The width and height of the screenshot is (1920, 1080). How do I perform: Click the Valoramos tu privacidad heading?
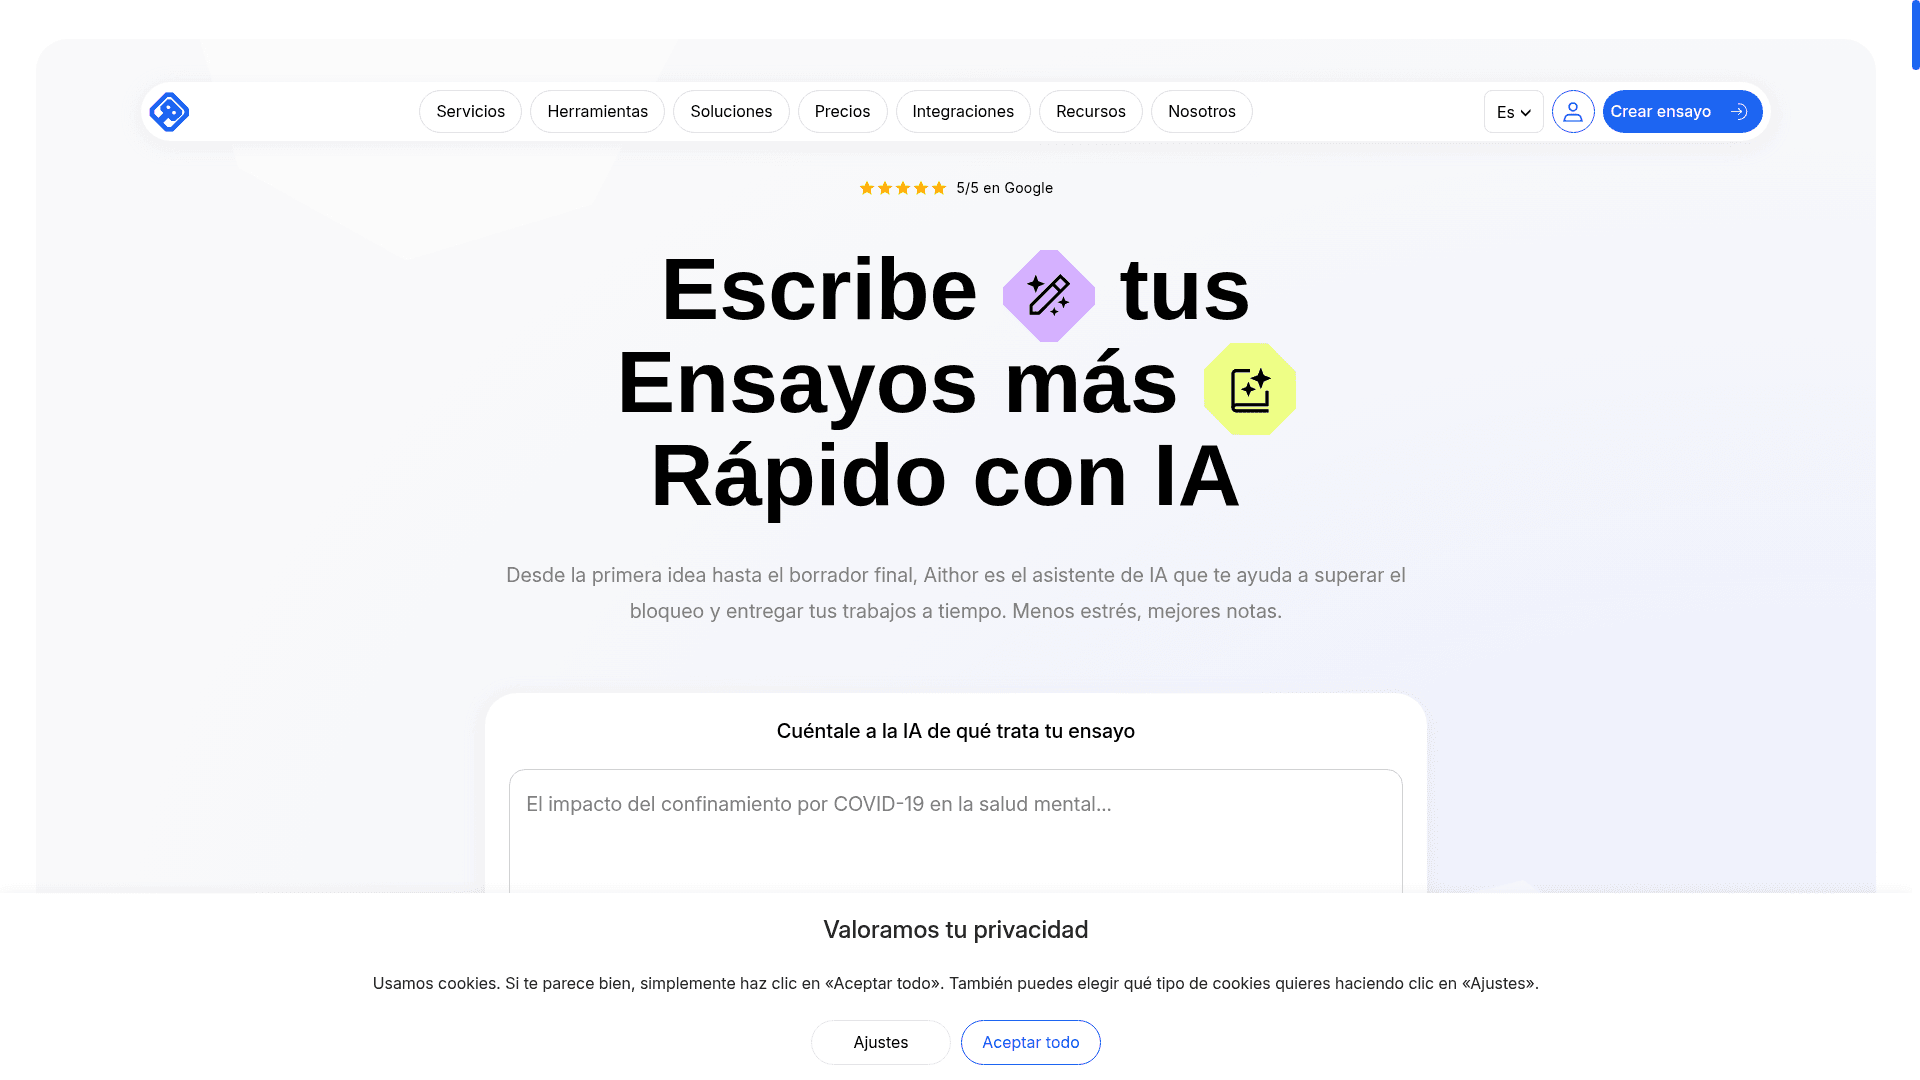click(956, 930)
